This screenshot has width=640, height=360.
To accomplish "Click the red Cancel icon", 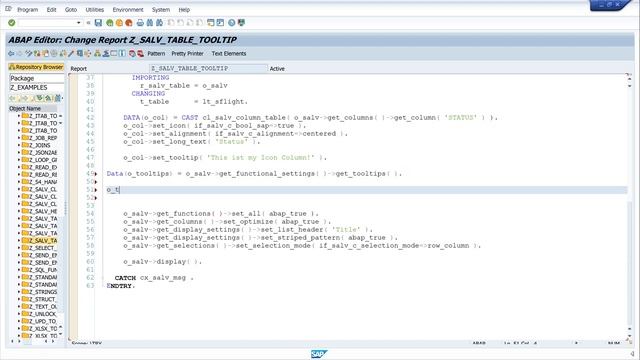I will pyautogui.click(x=129, y=23).
